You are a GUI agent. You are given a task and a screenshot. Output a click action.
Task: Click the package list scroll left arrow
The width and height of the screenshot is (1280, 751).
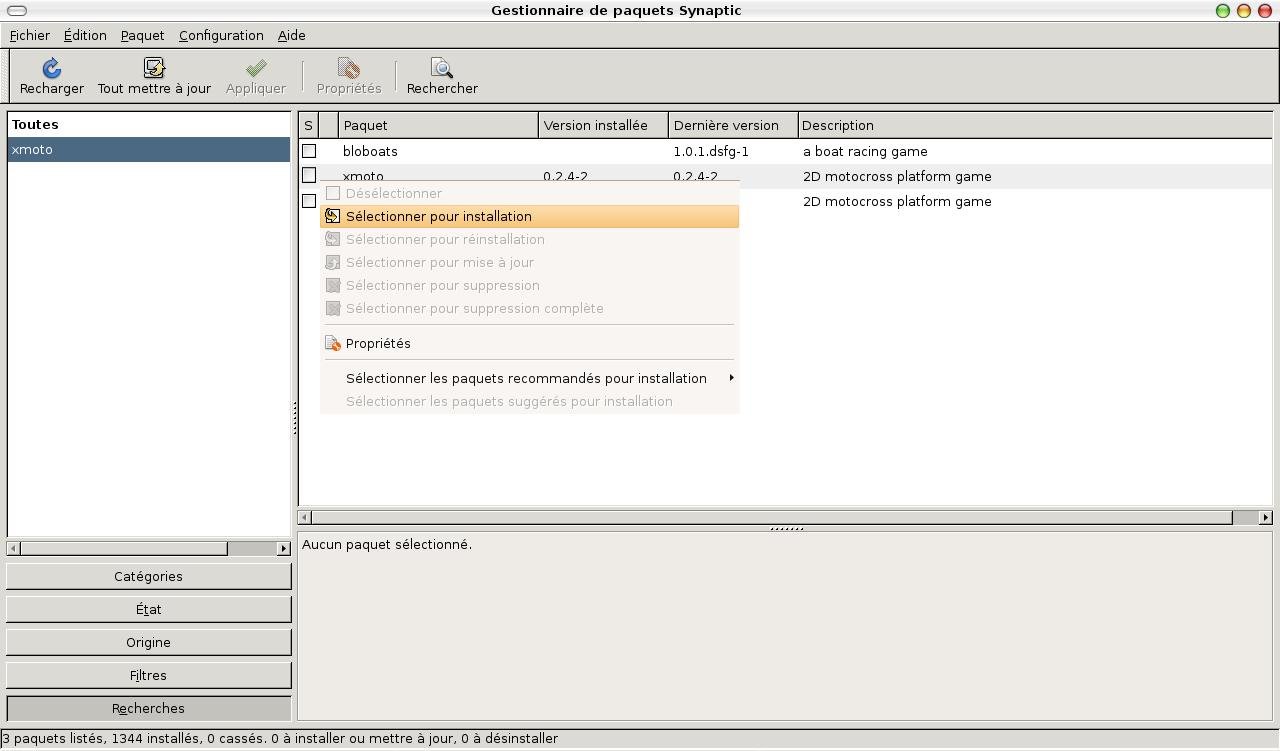[305, 517]
